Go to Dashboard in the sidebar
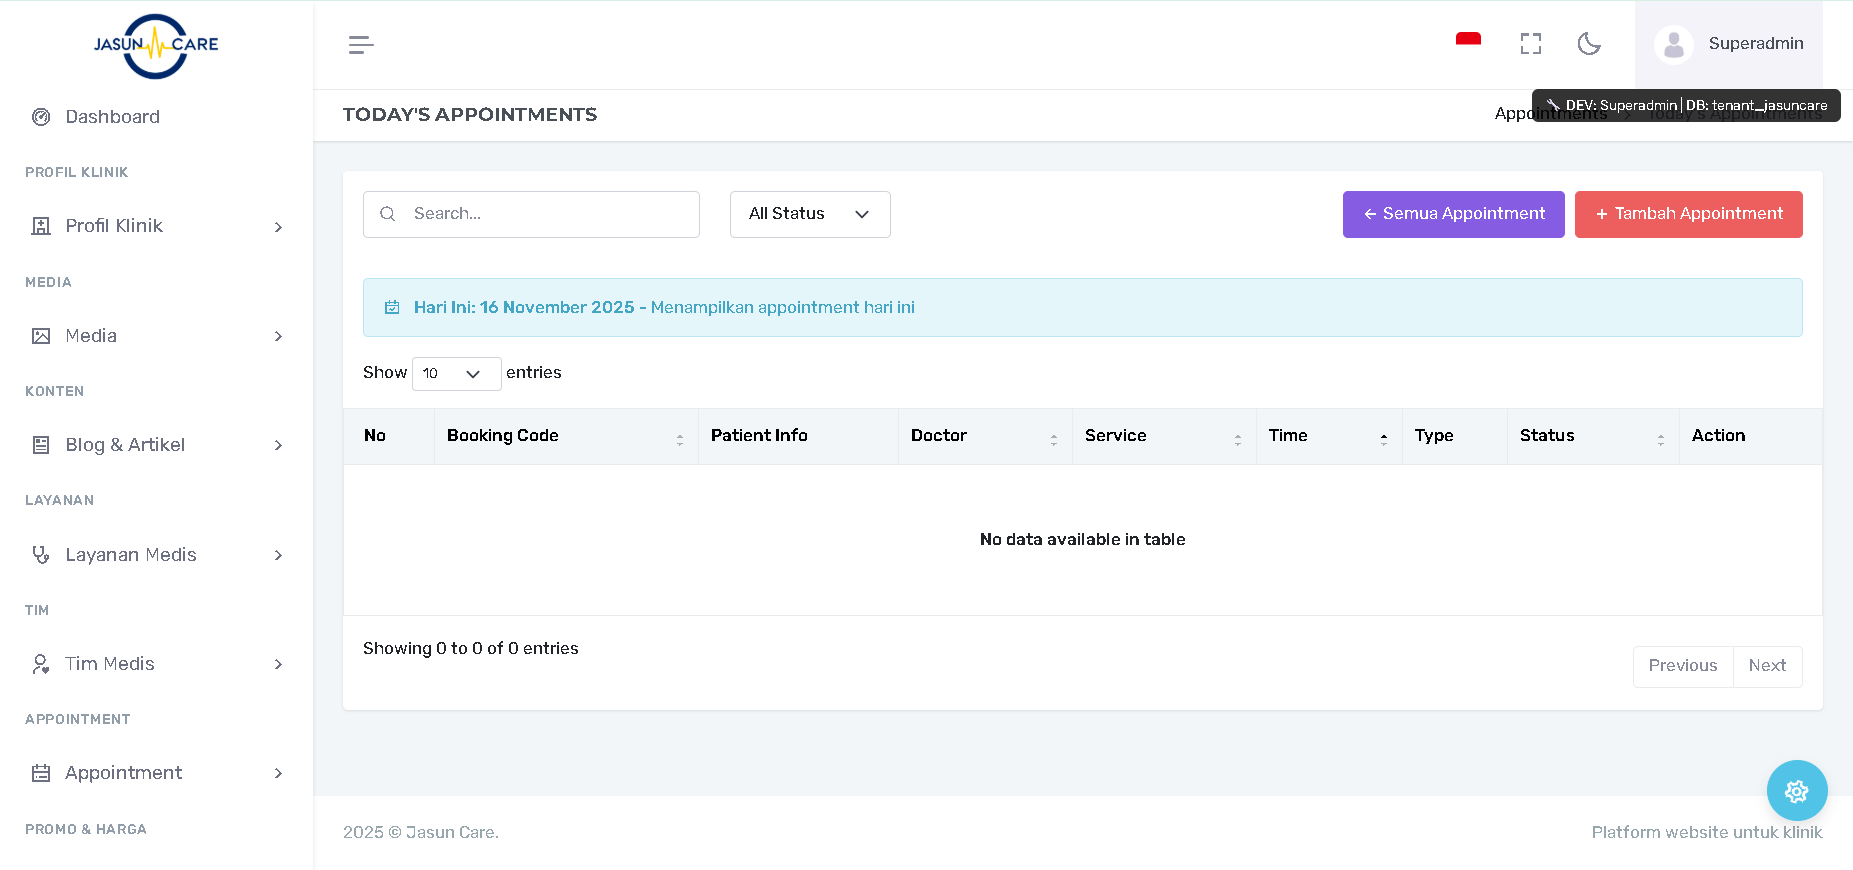Screen dimensions: 1853x870 pos(112,117)
